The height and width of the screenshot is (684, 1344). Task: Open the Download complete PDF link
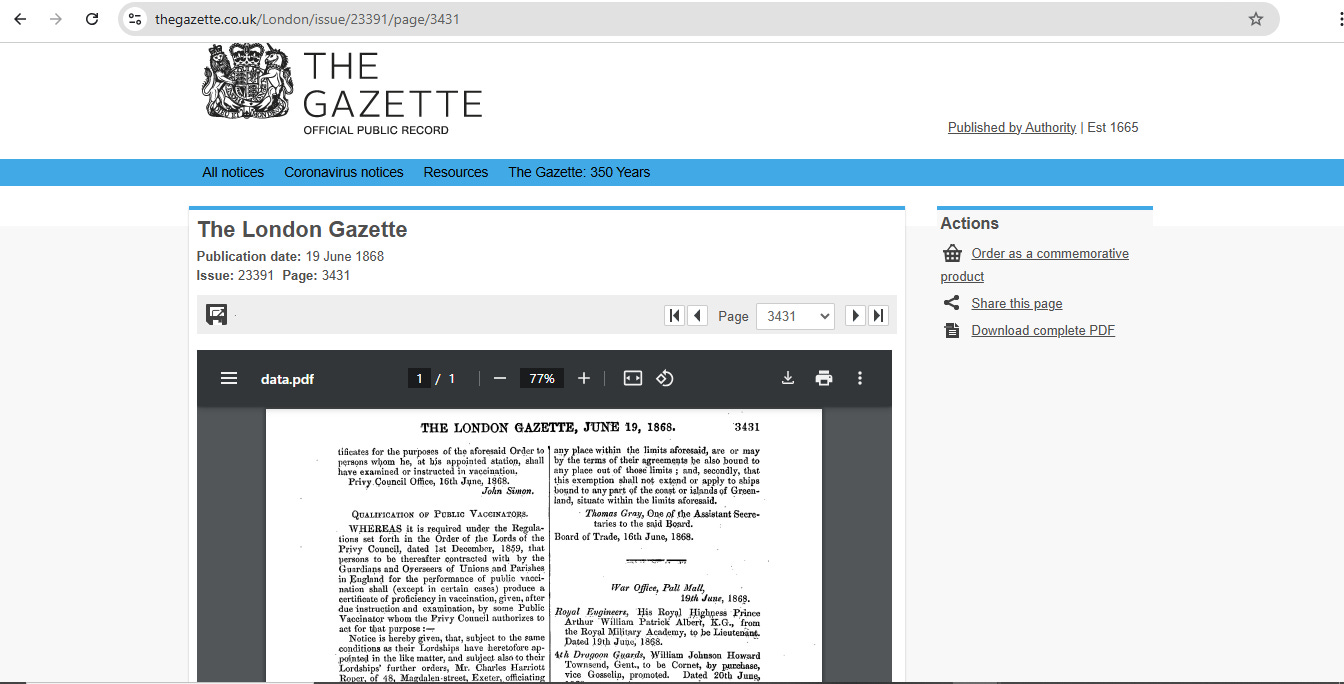click(x=1043, y=330)
